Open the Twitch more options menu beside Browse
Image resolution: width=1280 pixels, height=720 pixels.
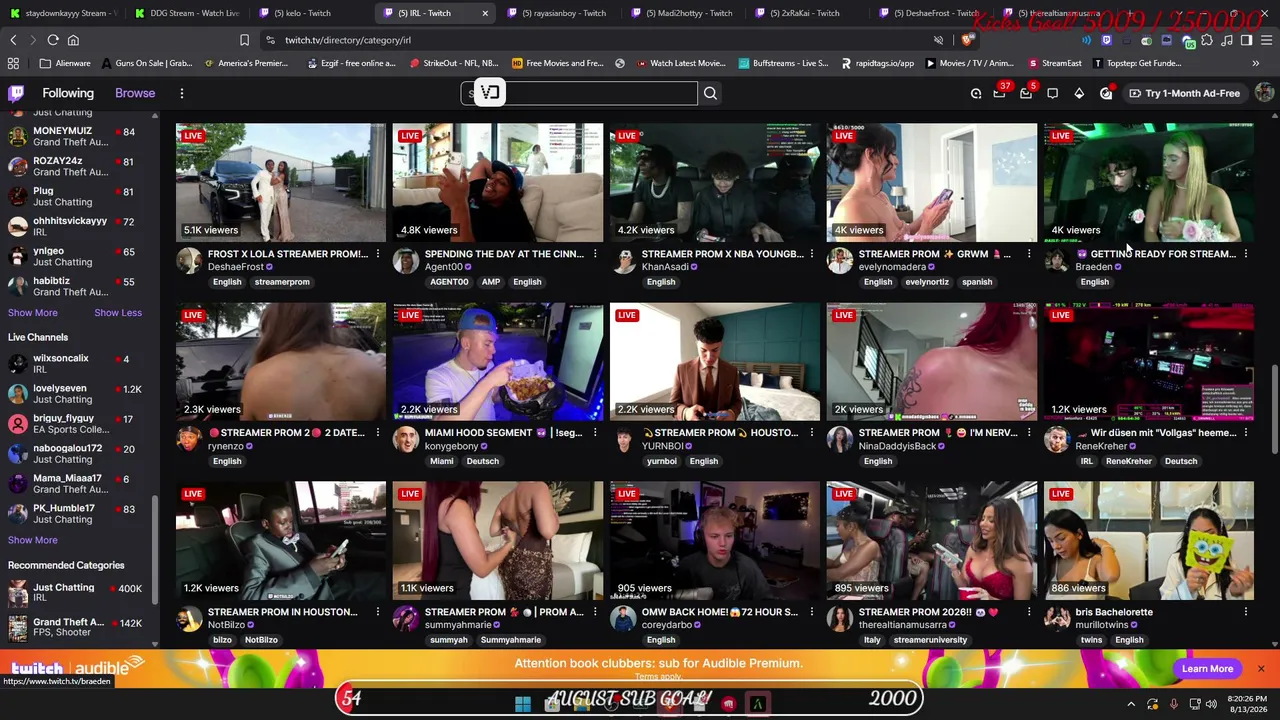click(182, 93)
